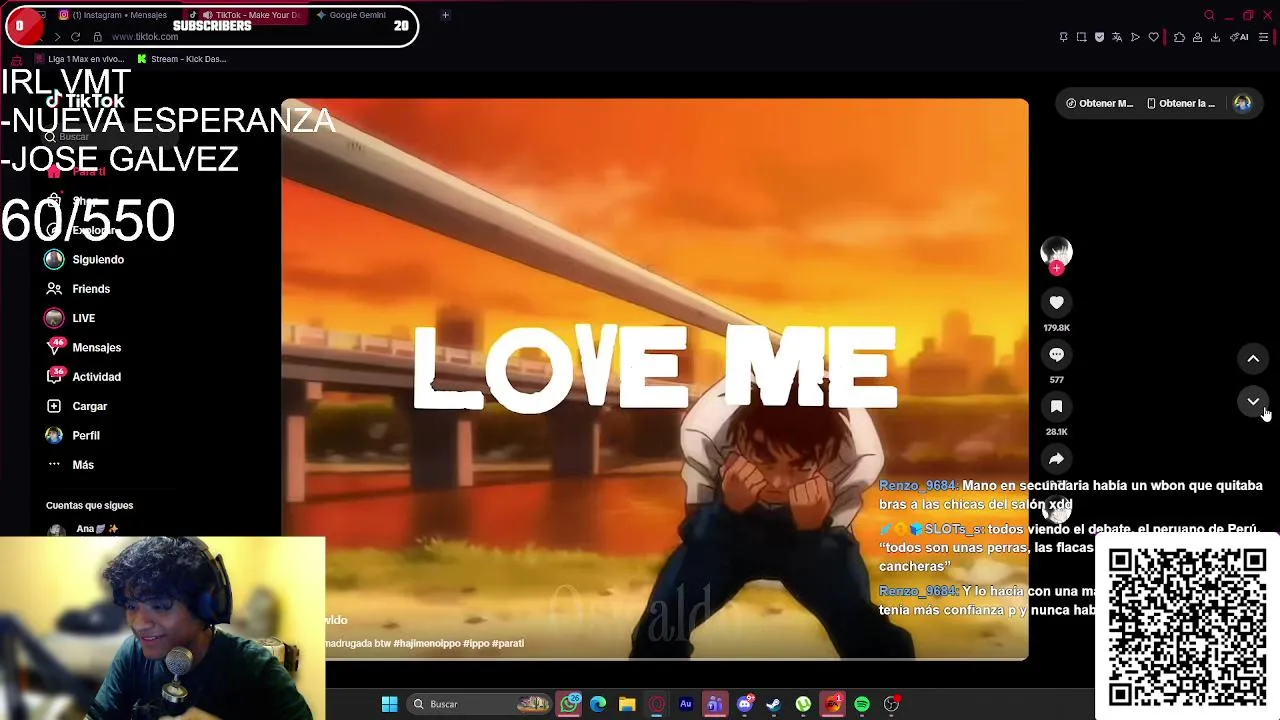Expand the Más menu
The image size is (1280, 720).
tap(70, 465)
